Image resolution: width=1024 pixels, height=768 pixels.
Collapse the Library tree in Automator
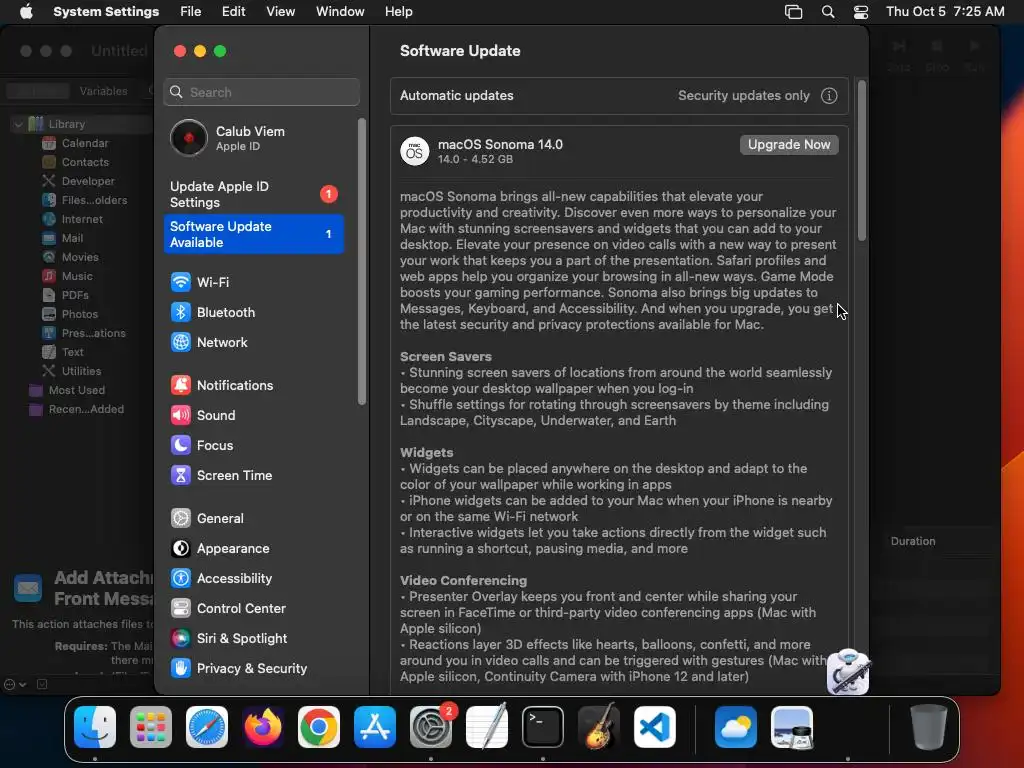(x=18, y=124)
